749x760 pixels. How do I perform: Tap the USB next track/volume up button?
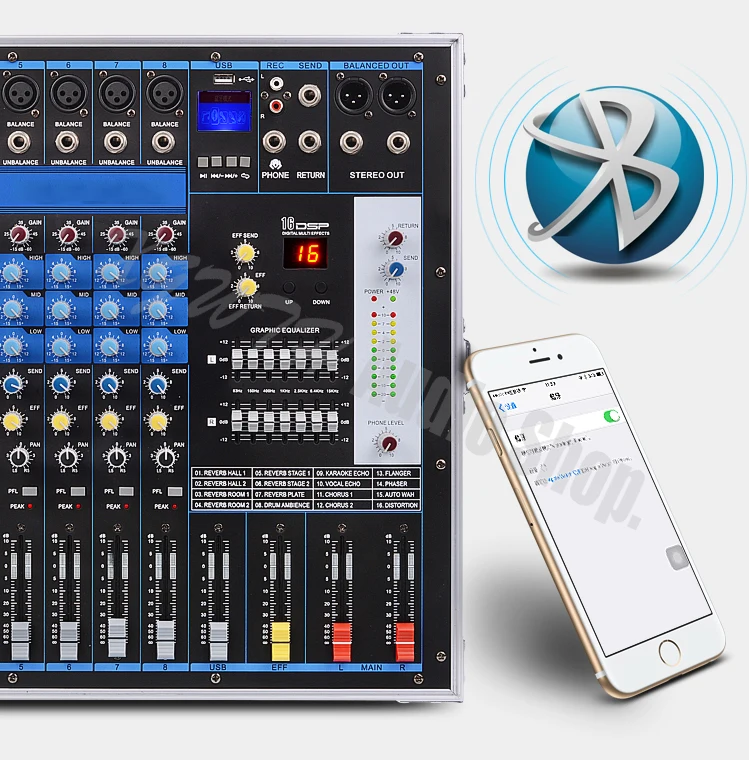231,161
